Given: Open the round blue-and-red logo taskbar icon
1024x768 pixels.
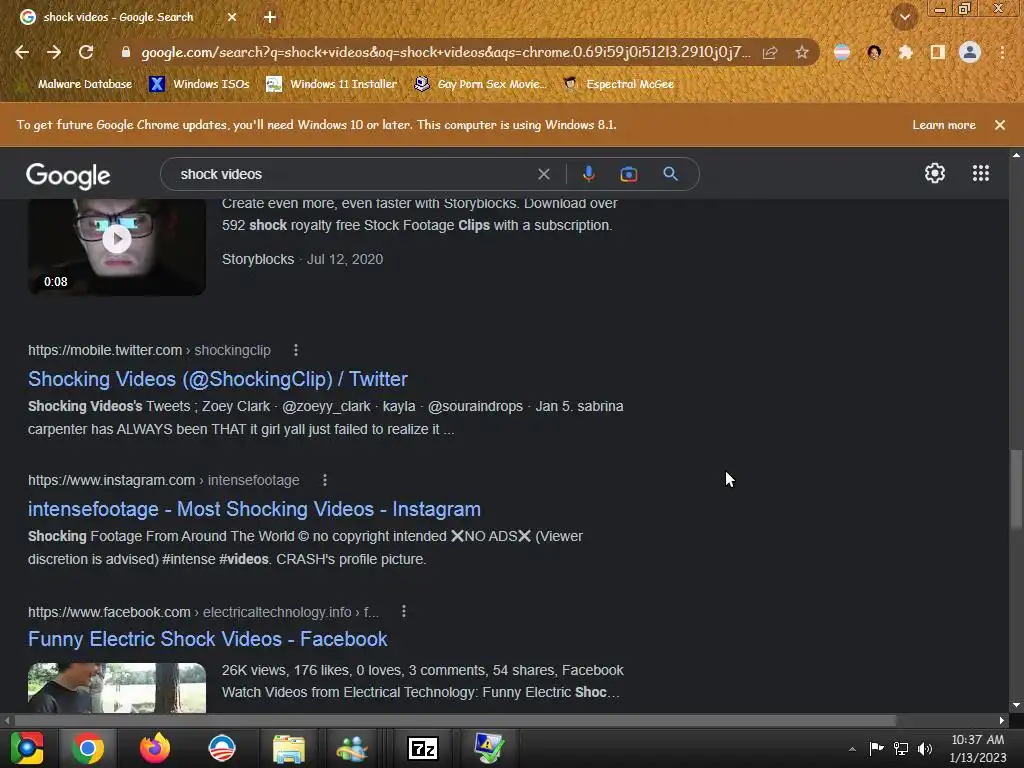Looking at the screenshot, I should (x=221, y=748).
